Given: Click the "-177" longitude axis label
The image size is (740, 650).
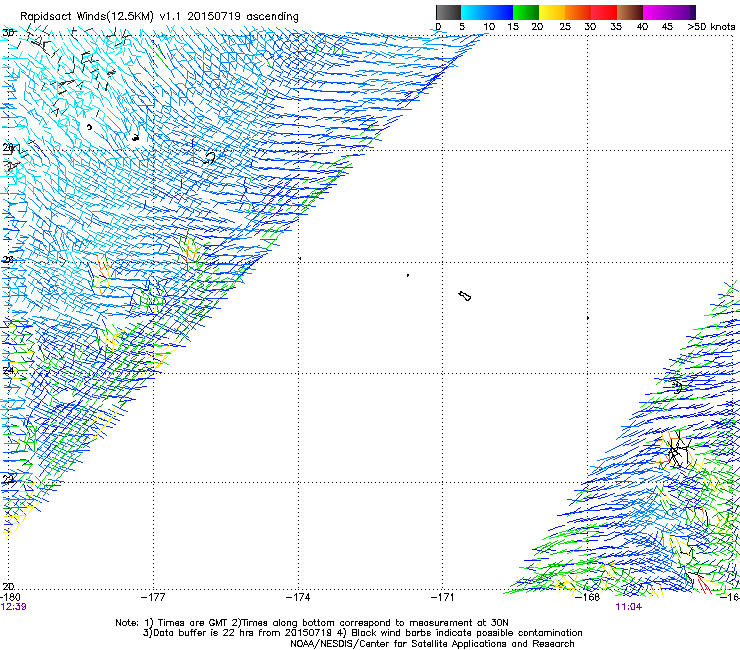Looking at the screenshot, I should point(153,597).
